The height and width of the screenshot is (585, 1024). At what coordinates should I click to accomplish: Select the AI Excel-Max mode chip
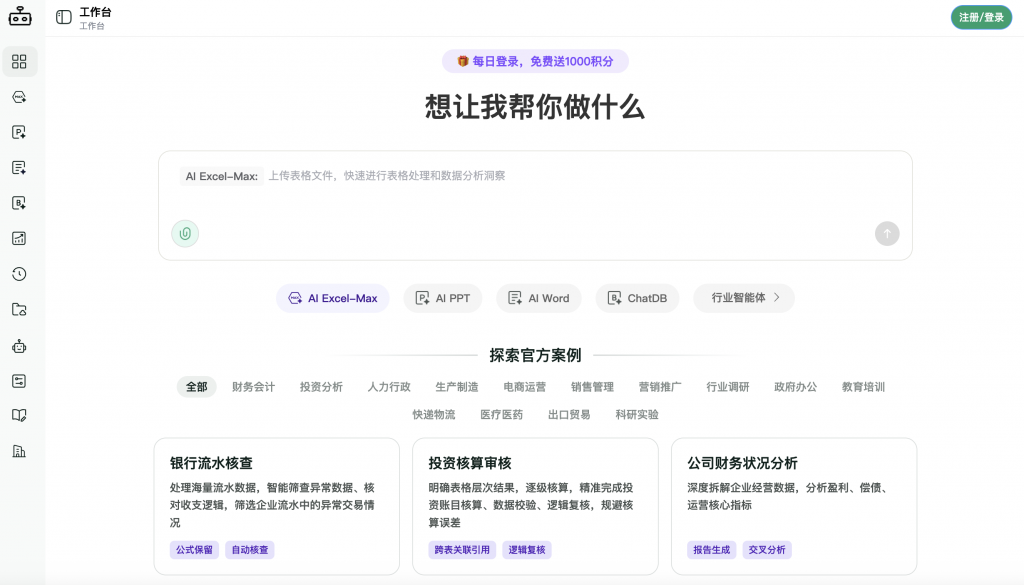pyautogui.click(x=333, y=298)
